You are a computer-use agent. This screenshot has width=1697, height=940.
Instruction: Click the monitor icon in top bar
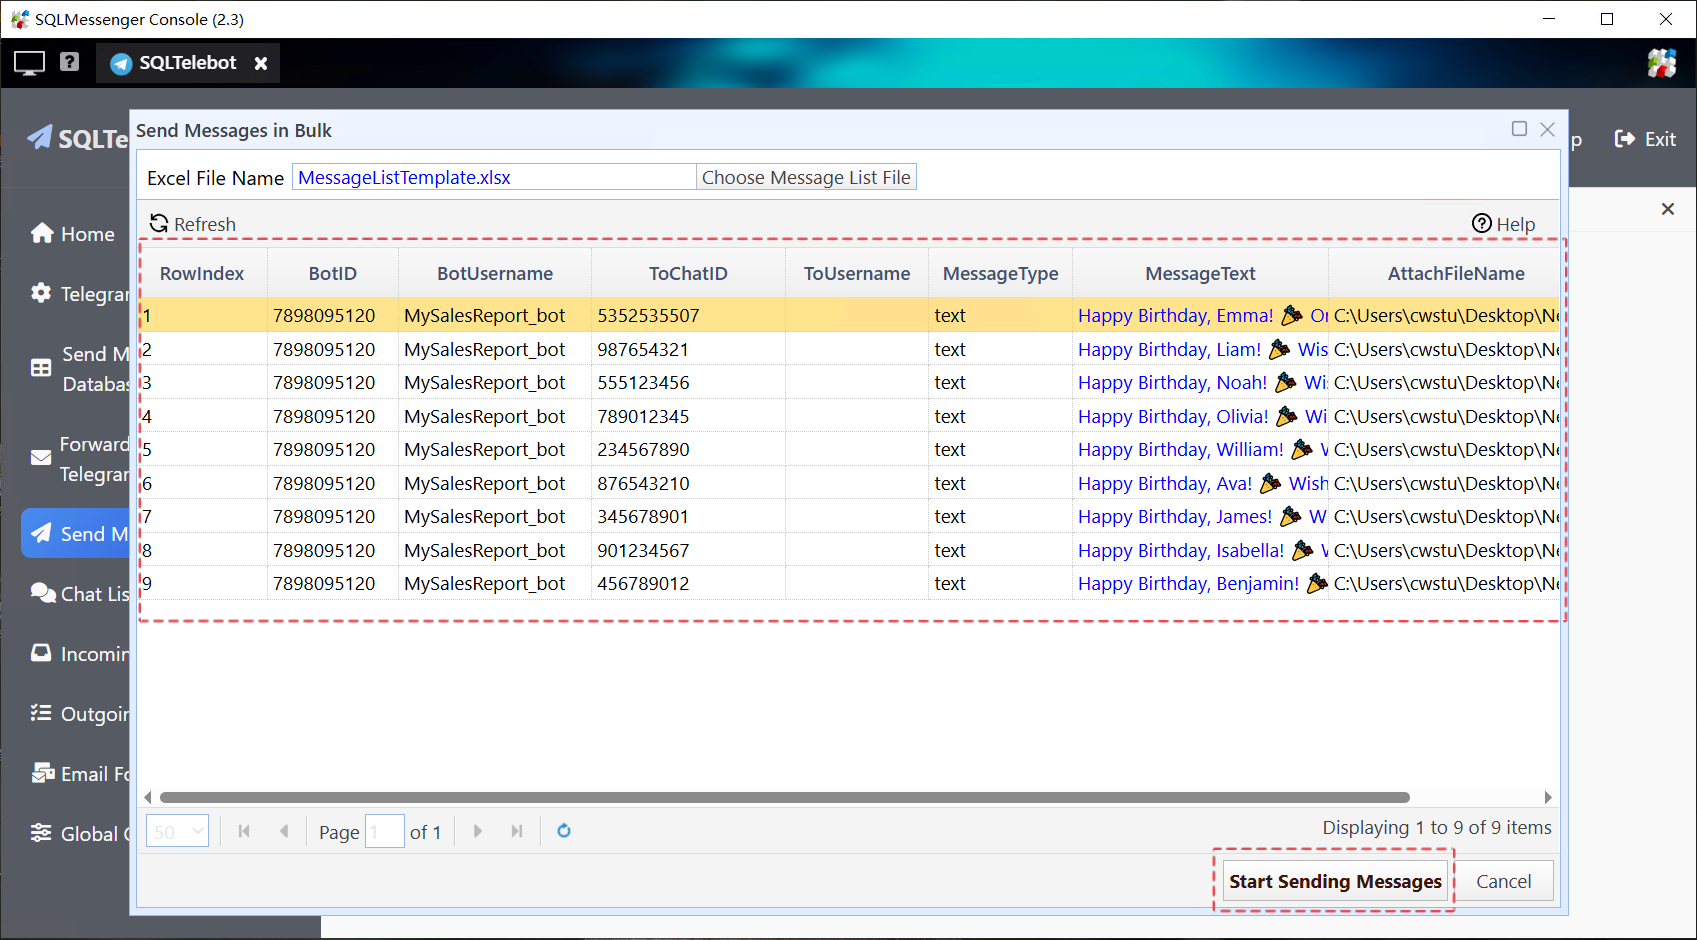29,63
